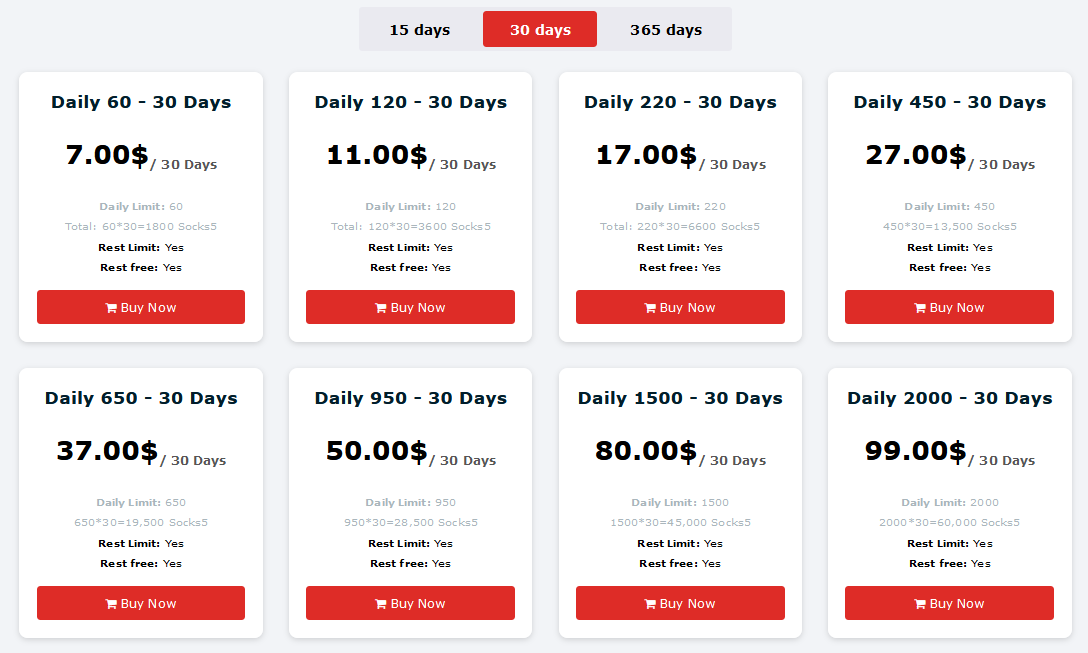Screen dimensions: 1088x653
Task: Click the 80.00$ price text
Action: coord(646,451)
